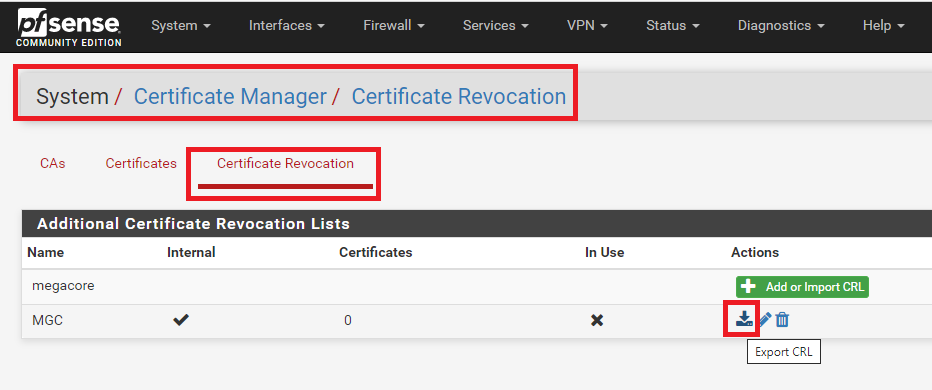Click the Internal column header
Image resolution: width=932 pixels, height=390 pixels.
tap(191, 252)
